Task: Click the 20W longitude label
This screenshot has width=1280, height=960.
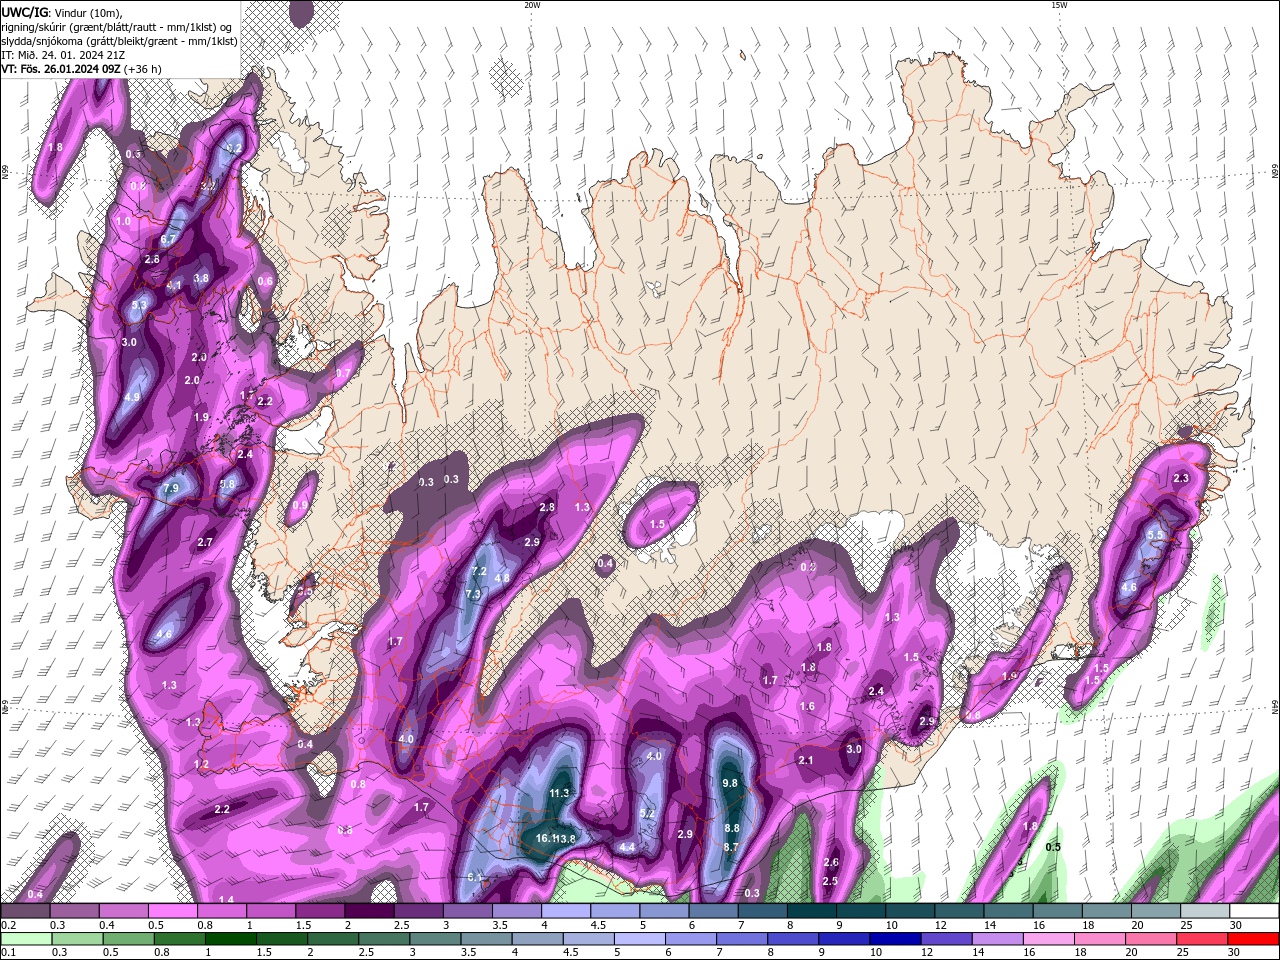Action: [532, 5]
